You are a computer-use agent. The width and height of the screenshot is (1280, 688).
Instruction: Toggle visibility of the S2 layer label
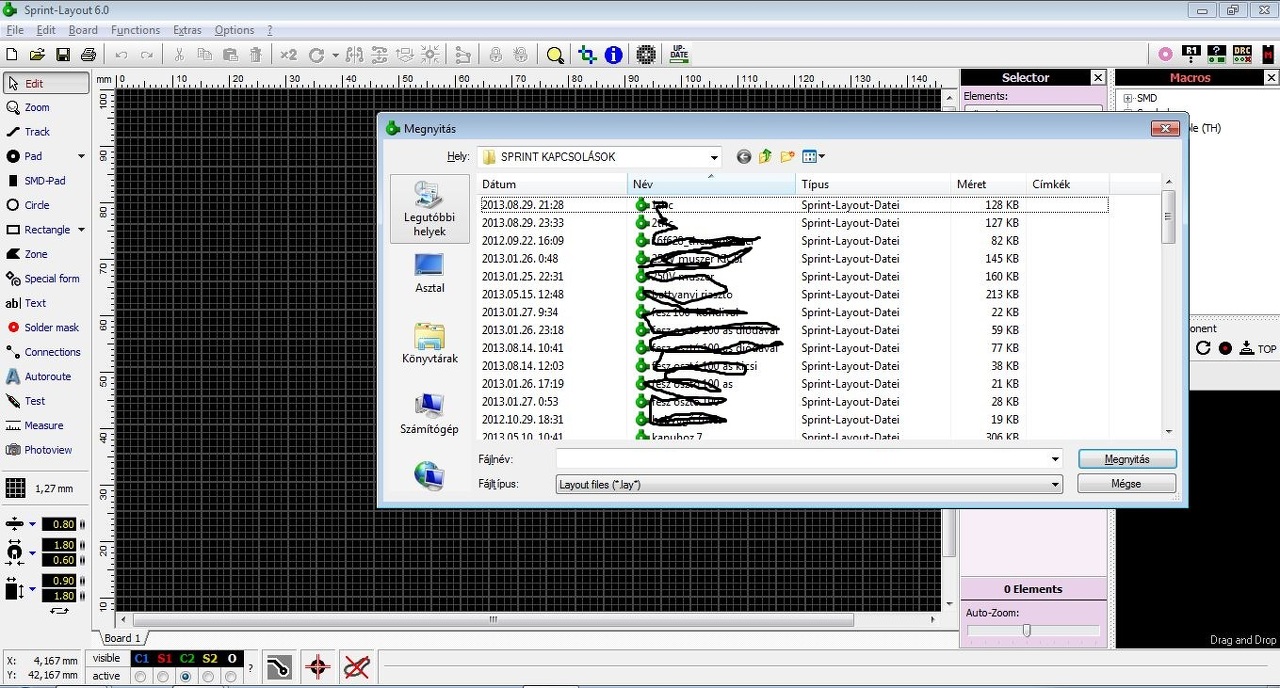point(210,659)
